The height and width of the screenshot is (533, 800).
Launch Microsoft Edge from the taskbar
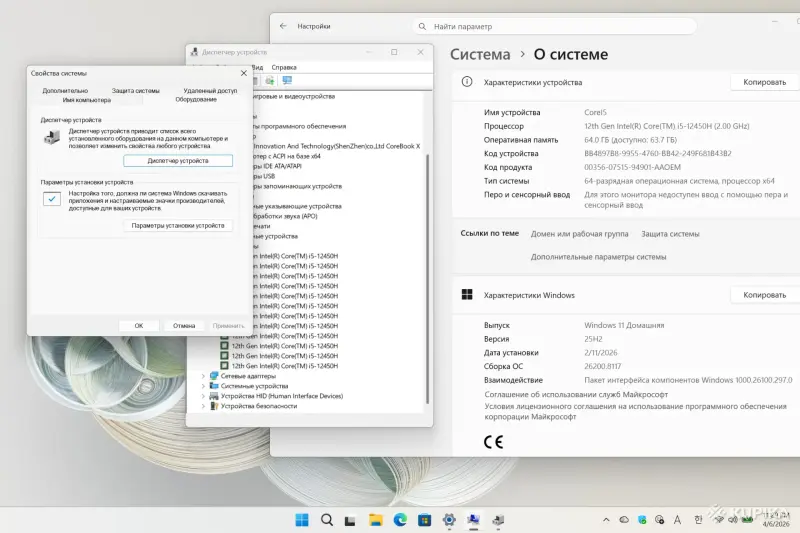pyautogui.click(x=400, y=520)
